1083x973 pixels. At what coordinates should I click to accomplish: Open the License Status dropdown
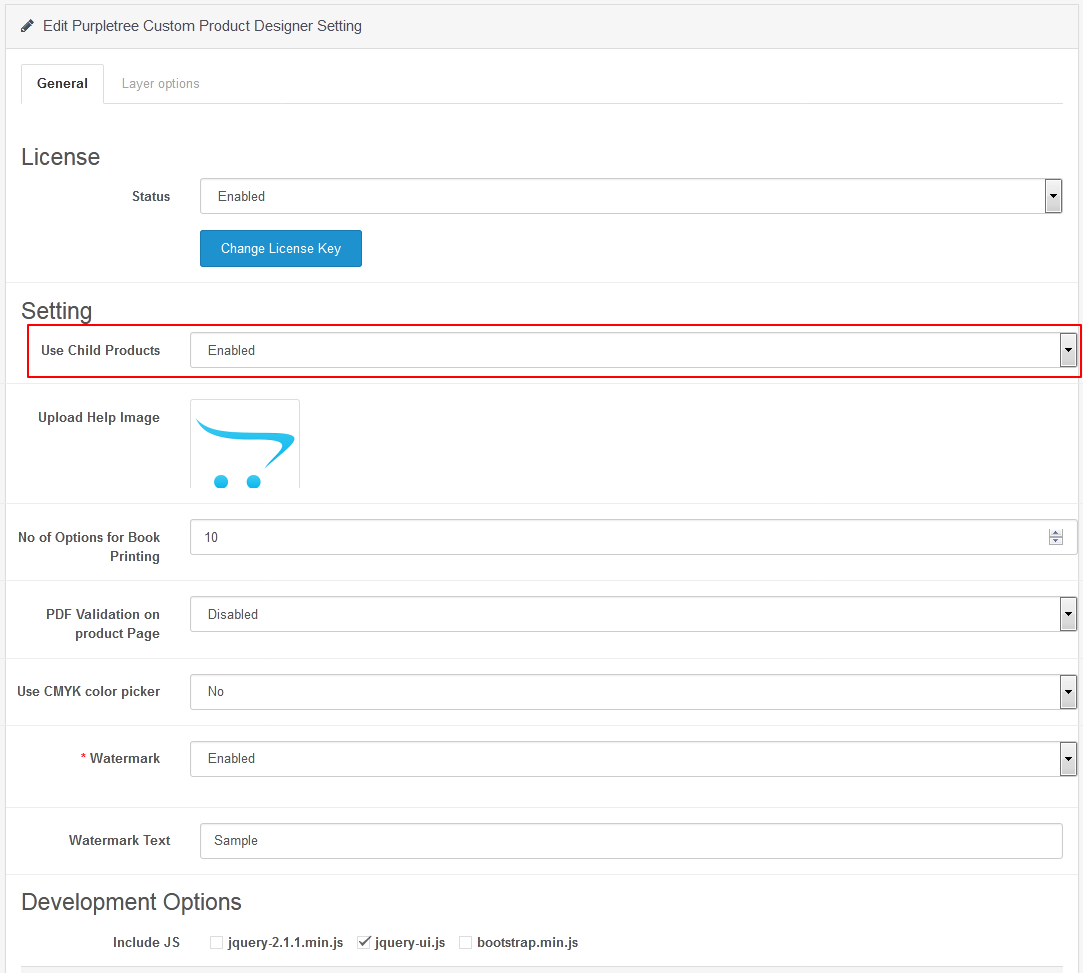[x=631, y=196]
